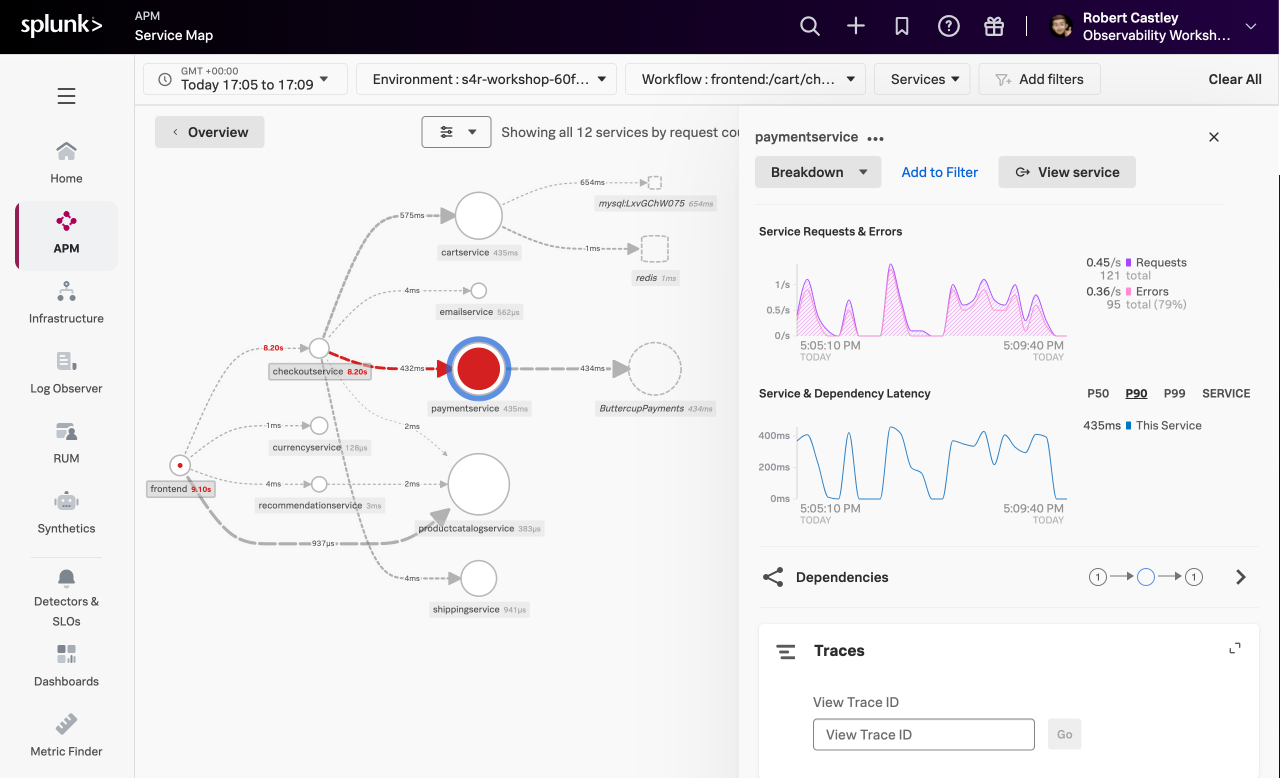Select the P50 latency percentile
Viewport: 1280px width, 778px height.
1098,394
